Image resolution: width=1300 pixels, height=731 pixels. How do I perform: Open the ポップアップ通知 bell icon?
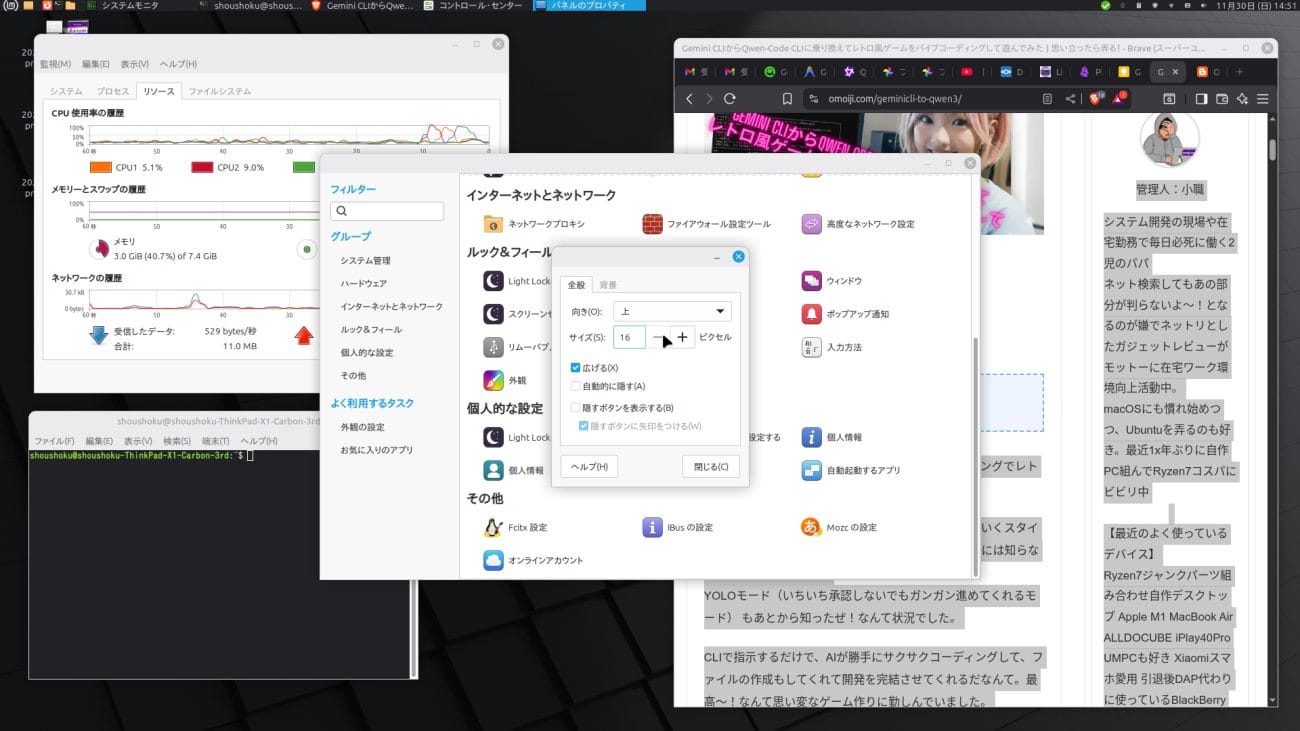[x=811, y=314]
